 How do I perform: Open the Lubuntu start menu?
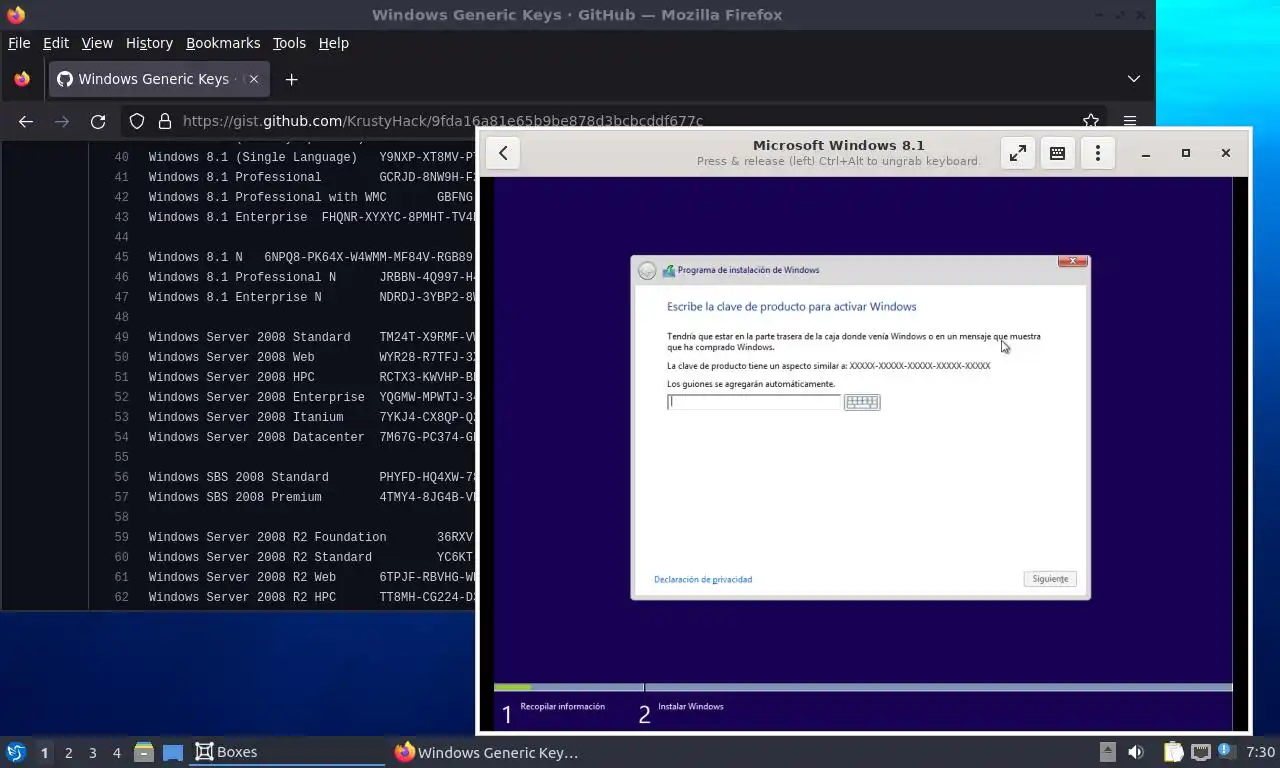pyautogui.click(x=16, y=752)
